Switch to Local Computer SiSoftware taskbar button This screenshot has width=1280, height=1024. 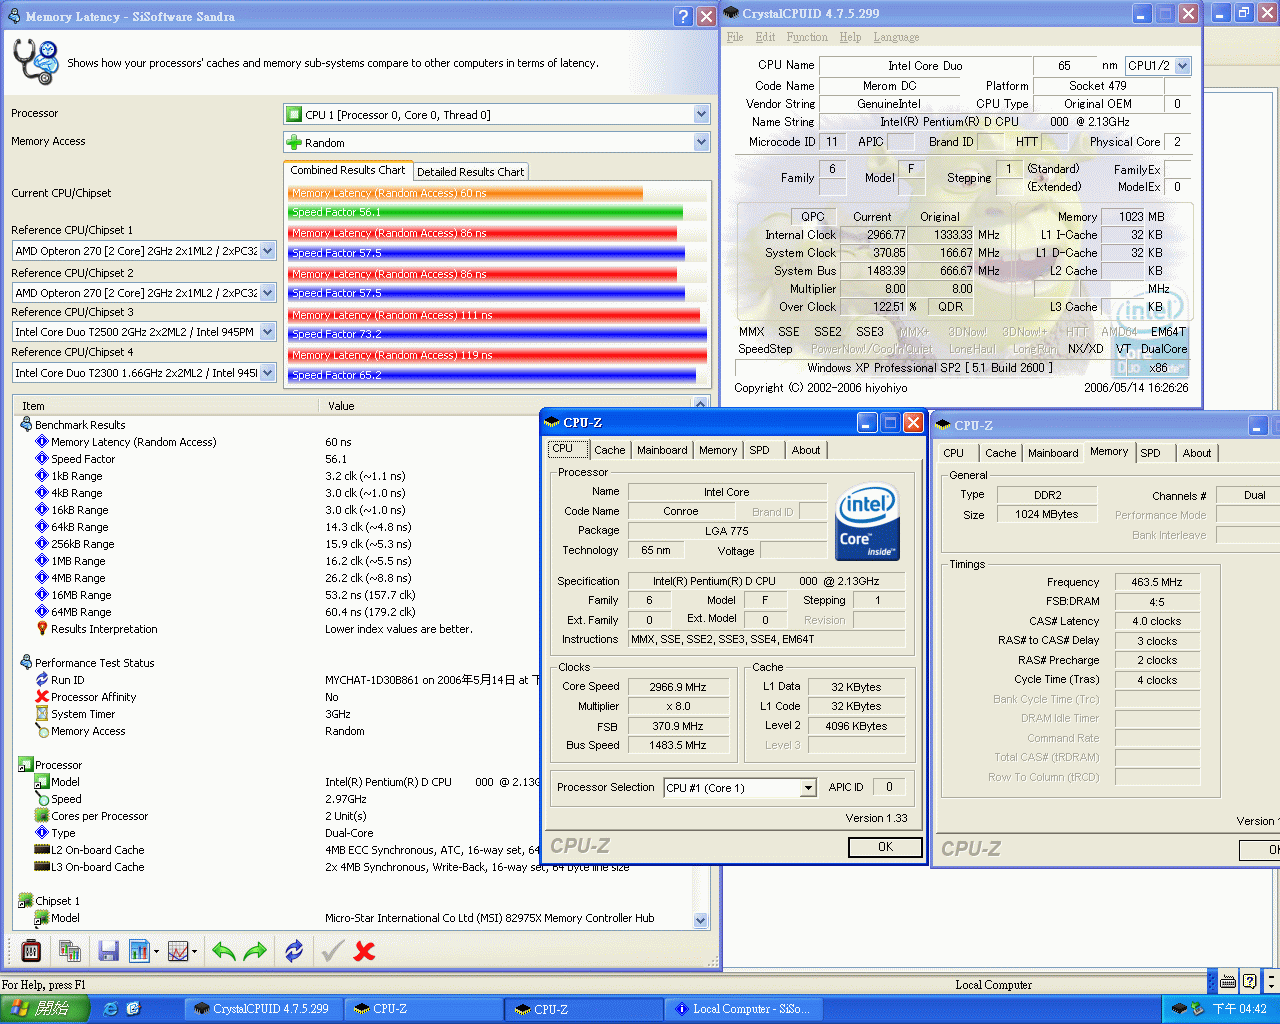click(x=743, y=1009)
